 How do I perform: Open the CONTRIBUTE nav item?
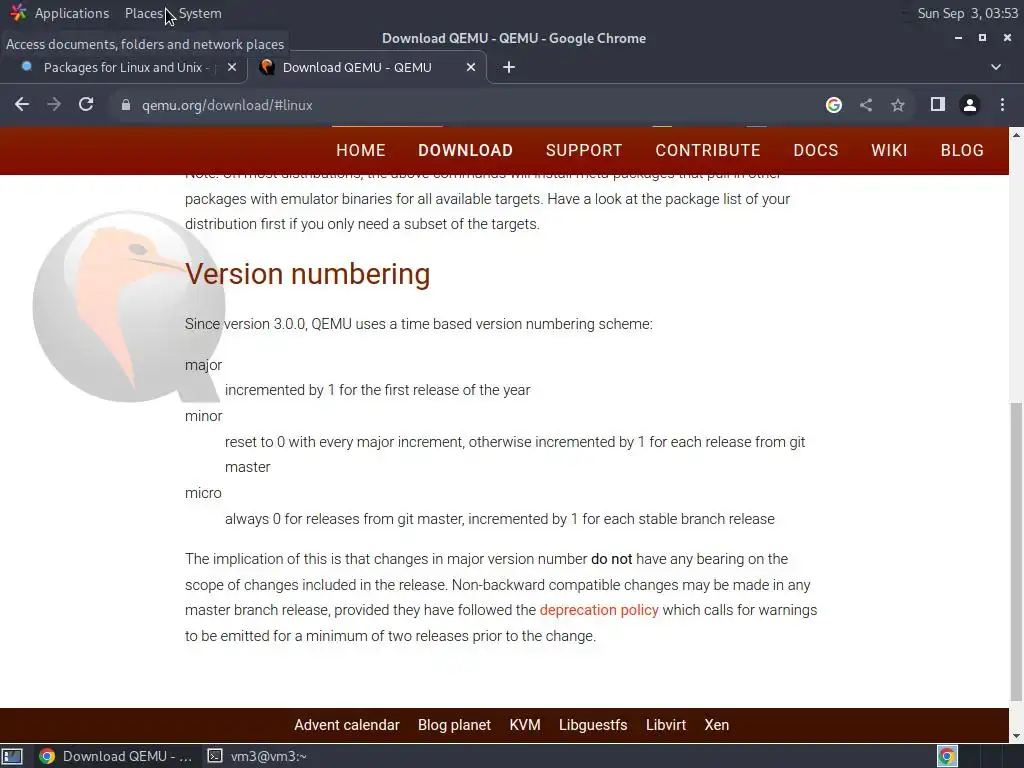pos(708,150)
